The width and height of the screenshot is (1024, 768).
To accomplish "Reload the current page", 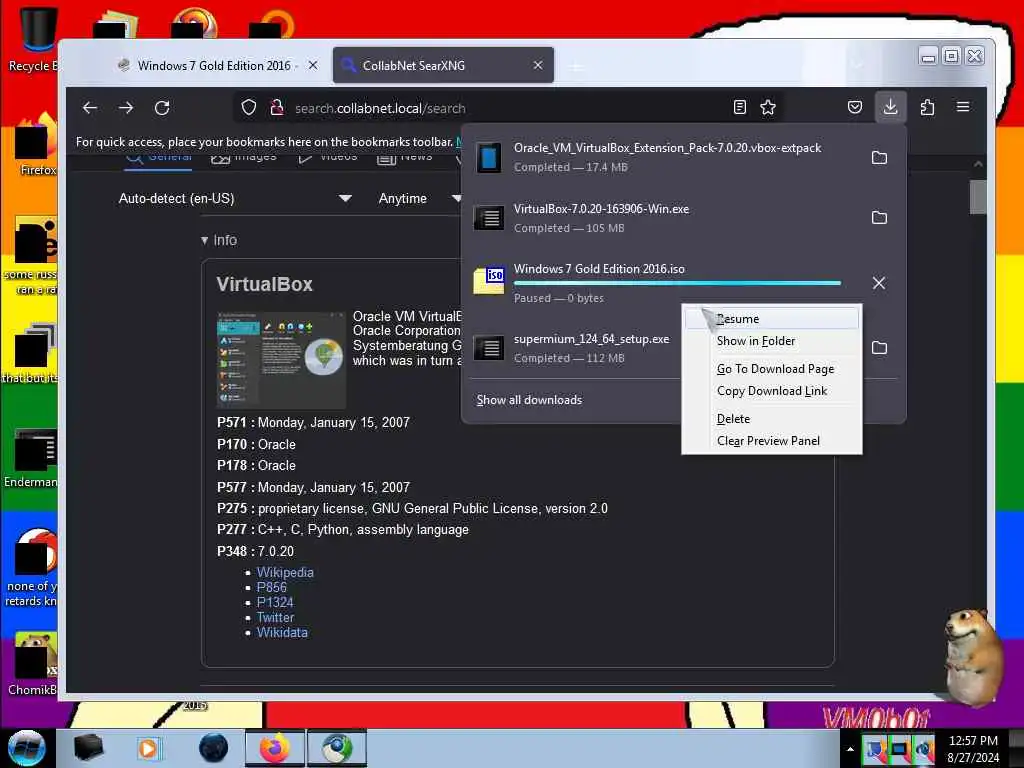I will click(x=162, y=108).
